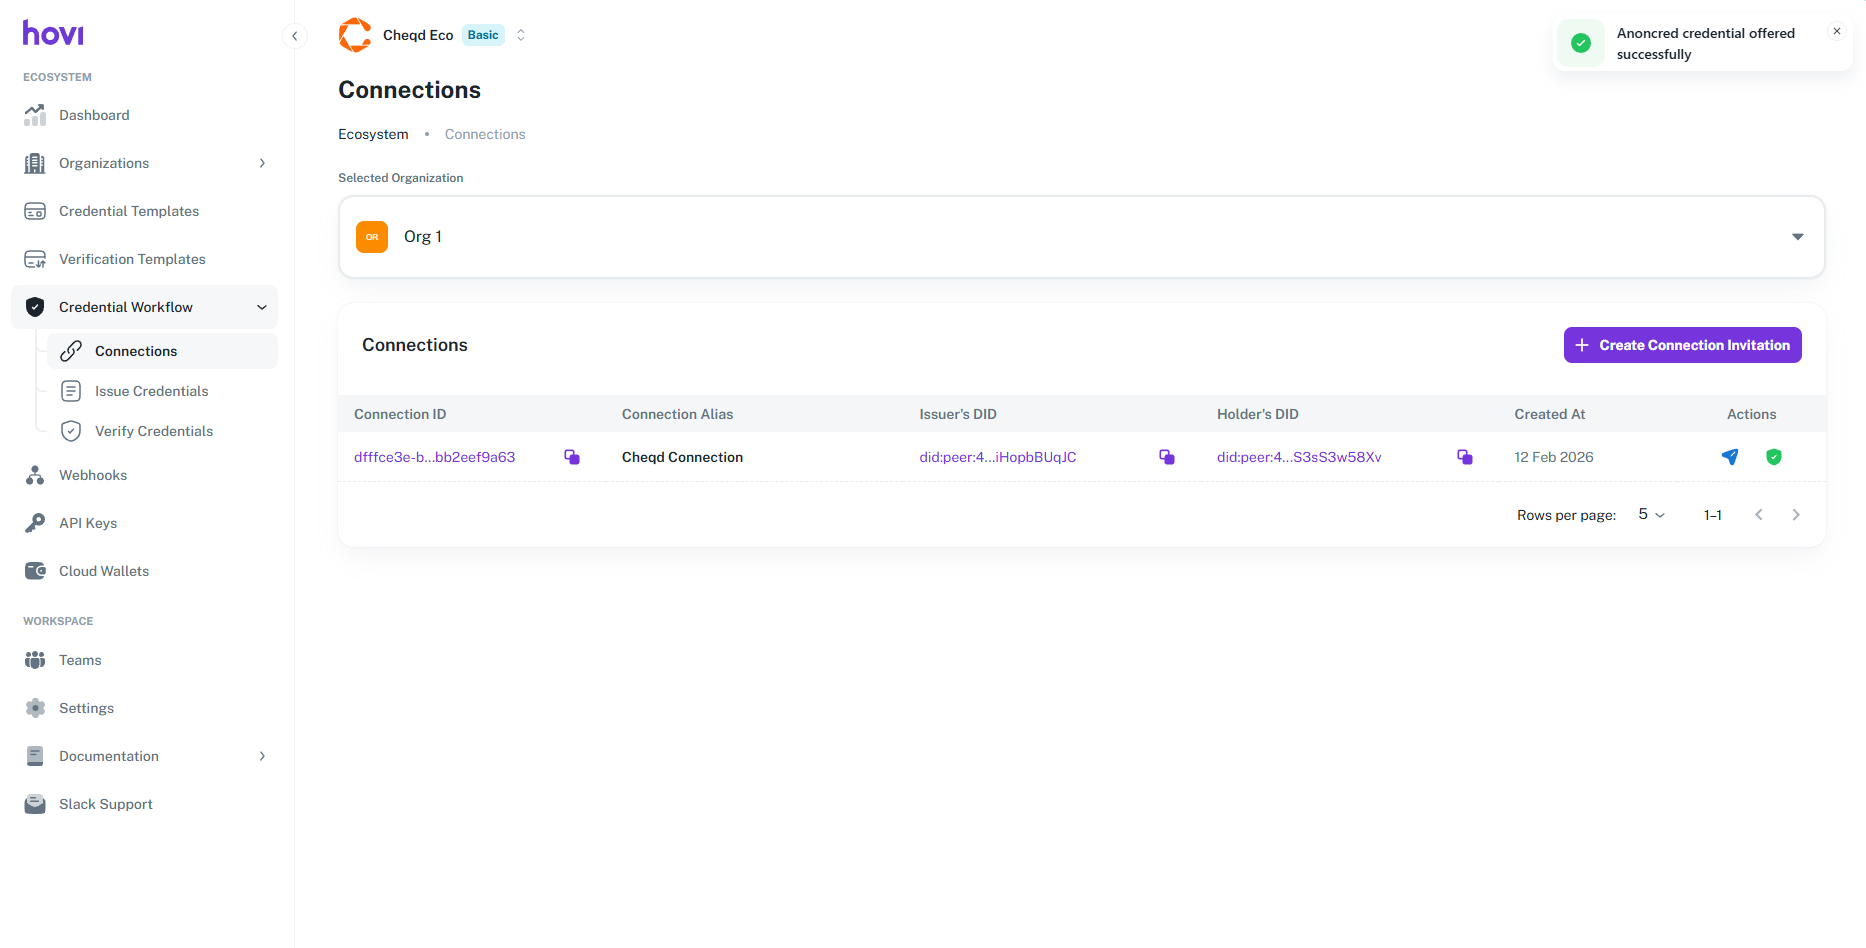Click the paper-plane issue credential icon
This screenshot has width=1866, height=948.
click(1729, 457)
